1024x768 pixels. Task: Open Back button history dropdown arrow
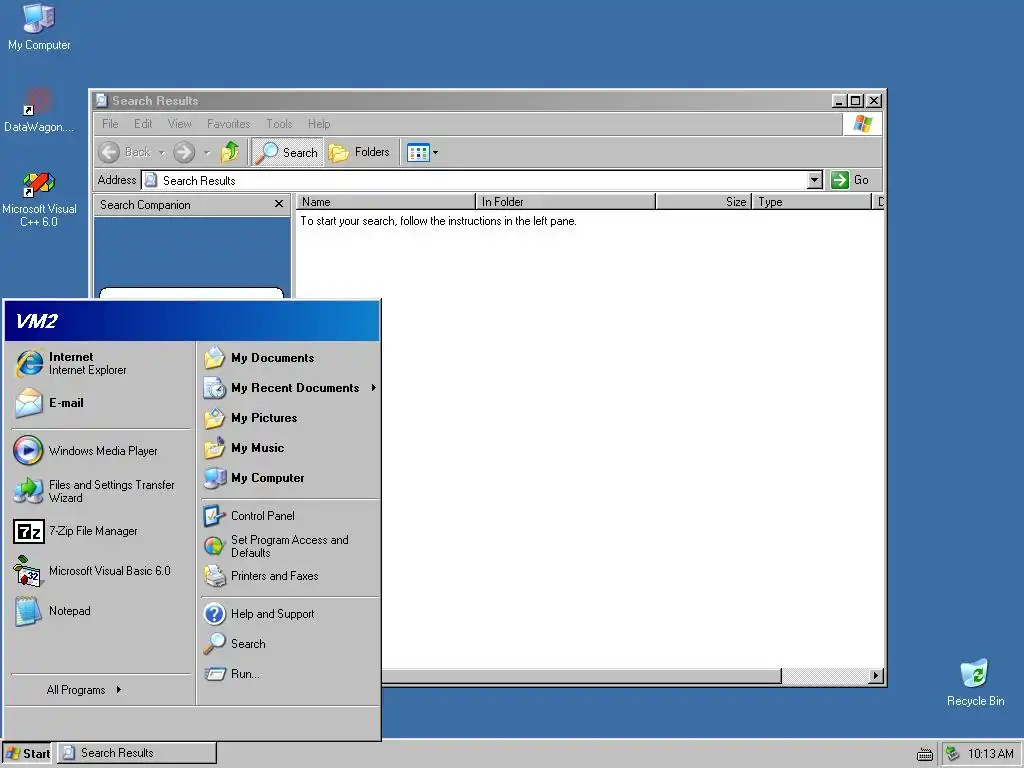point(161,153)
